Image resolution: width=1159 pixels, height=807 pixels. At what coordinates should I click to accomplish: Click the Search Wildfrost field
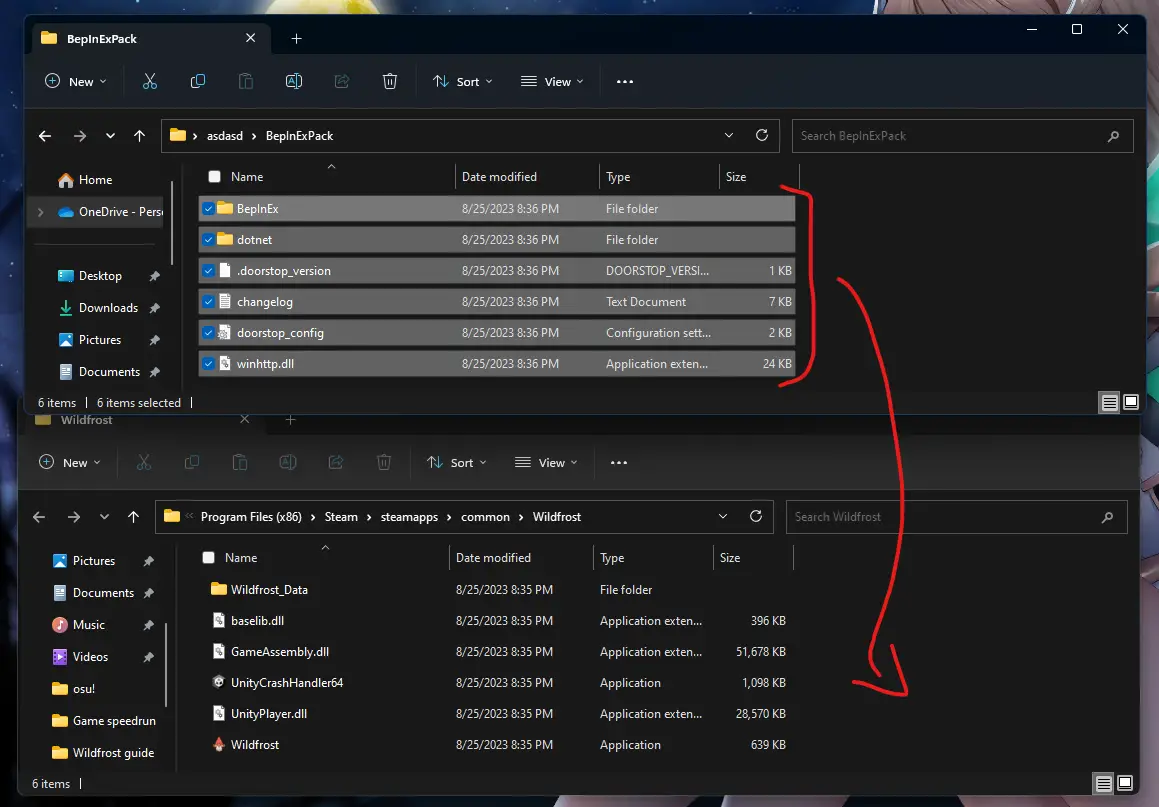[x=956, y=517]
